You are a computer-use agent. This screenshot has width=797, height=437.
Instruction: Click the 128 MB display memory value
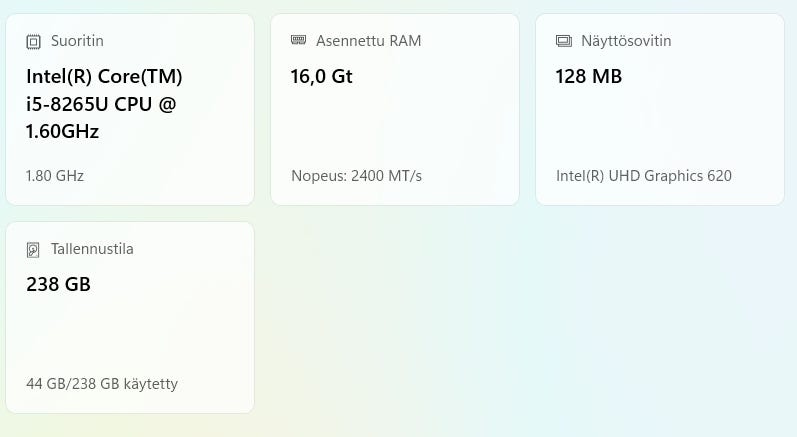point(589,76)
